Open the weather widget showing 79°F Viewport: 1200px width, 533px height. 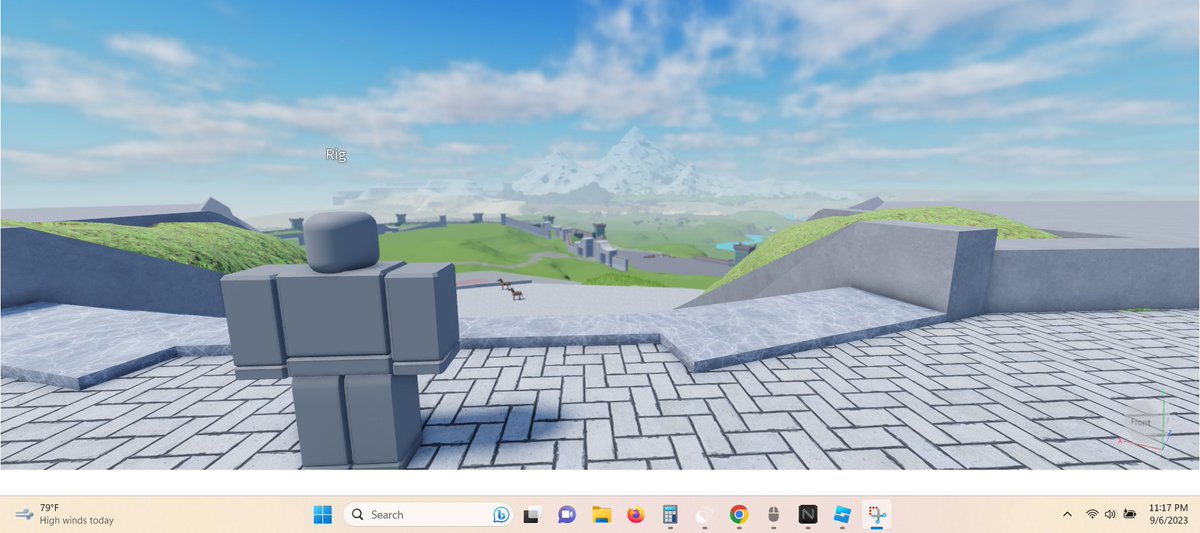65,514
